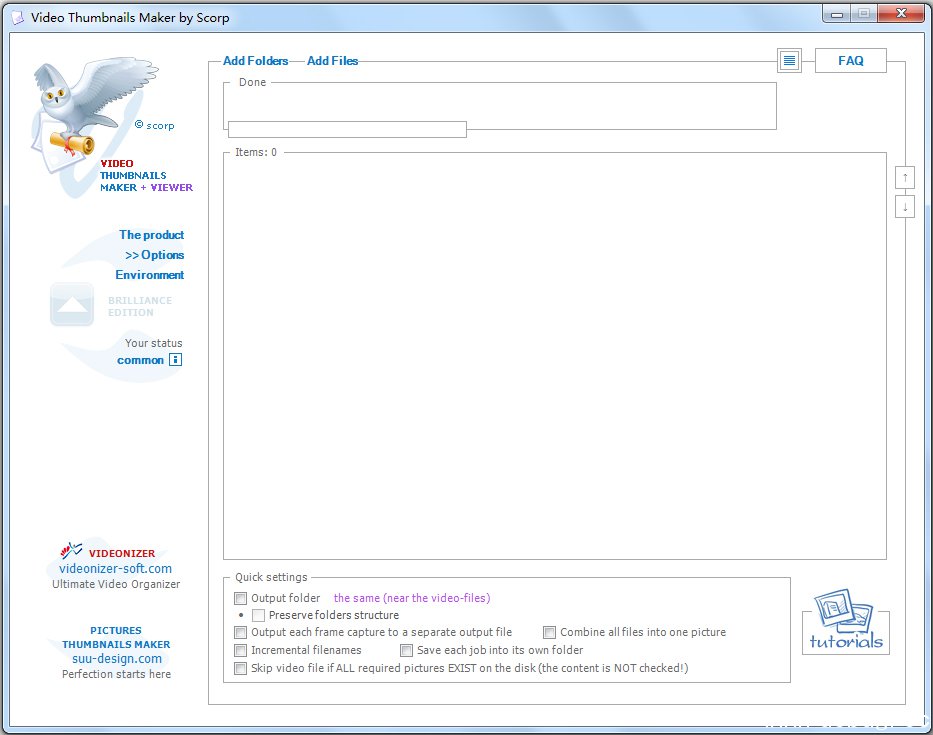
Task: Tick Save each job into its own folder
Action: coord(406,650)
